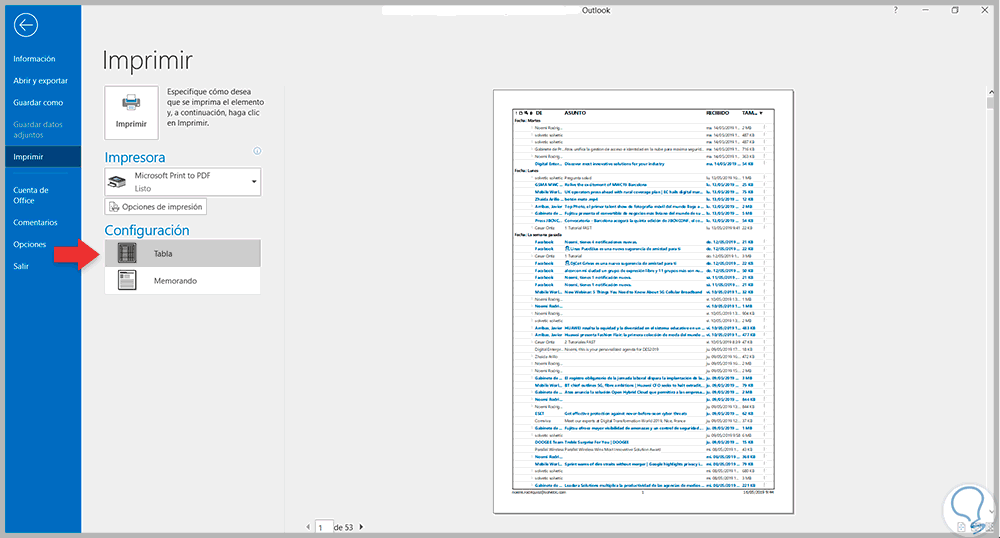Click the Guardar datos adjuntos item

click(38, 129)
